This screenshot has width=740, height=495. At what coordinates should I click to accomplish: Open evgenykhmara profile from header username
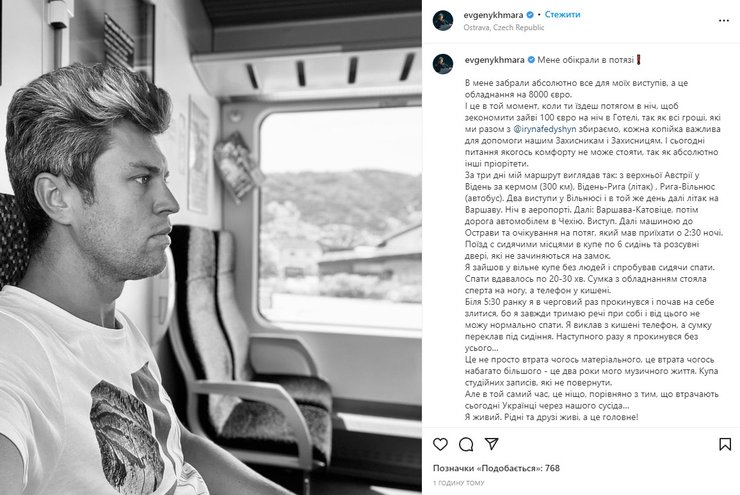(x=493, y=15)
